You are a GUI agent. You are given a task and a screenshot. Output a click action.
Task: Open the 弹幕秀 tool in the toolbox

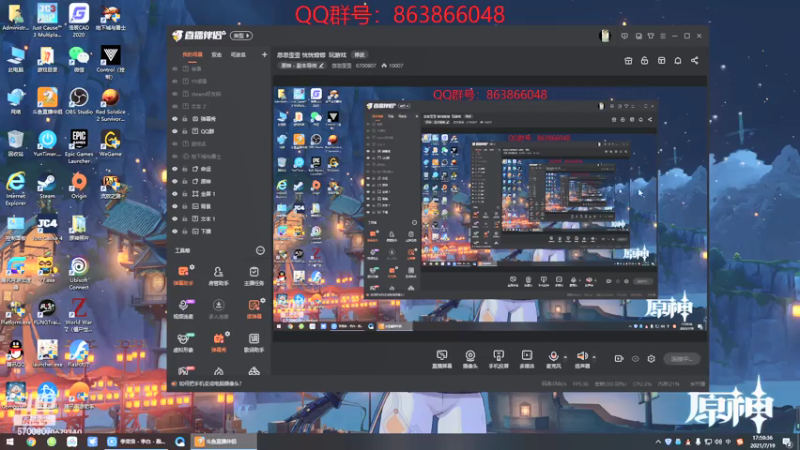[218, 343]
